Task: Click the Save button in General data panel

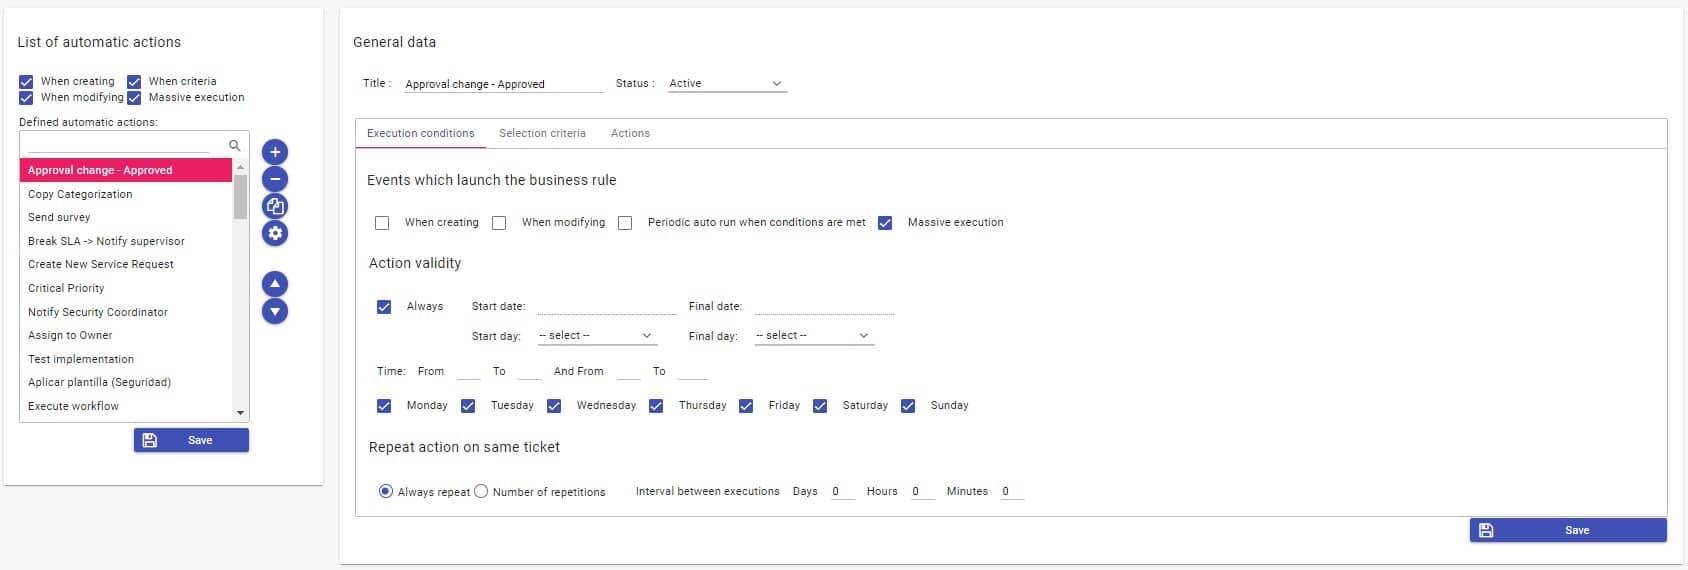Action: pos(1567,530)
